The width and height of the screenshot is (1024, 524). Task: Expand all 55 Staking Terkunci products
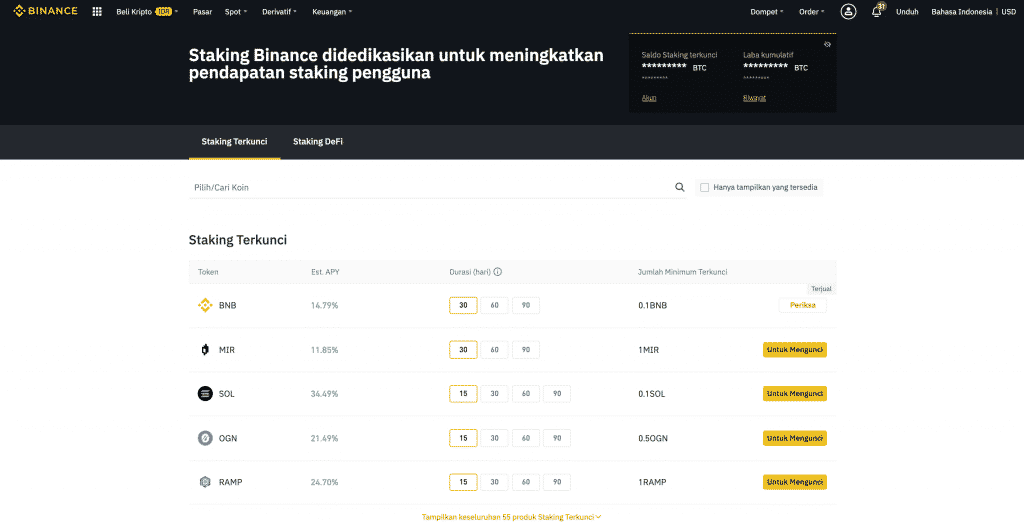[512, 517]
